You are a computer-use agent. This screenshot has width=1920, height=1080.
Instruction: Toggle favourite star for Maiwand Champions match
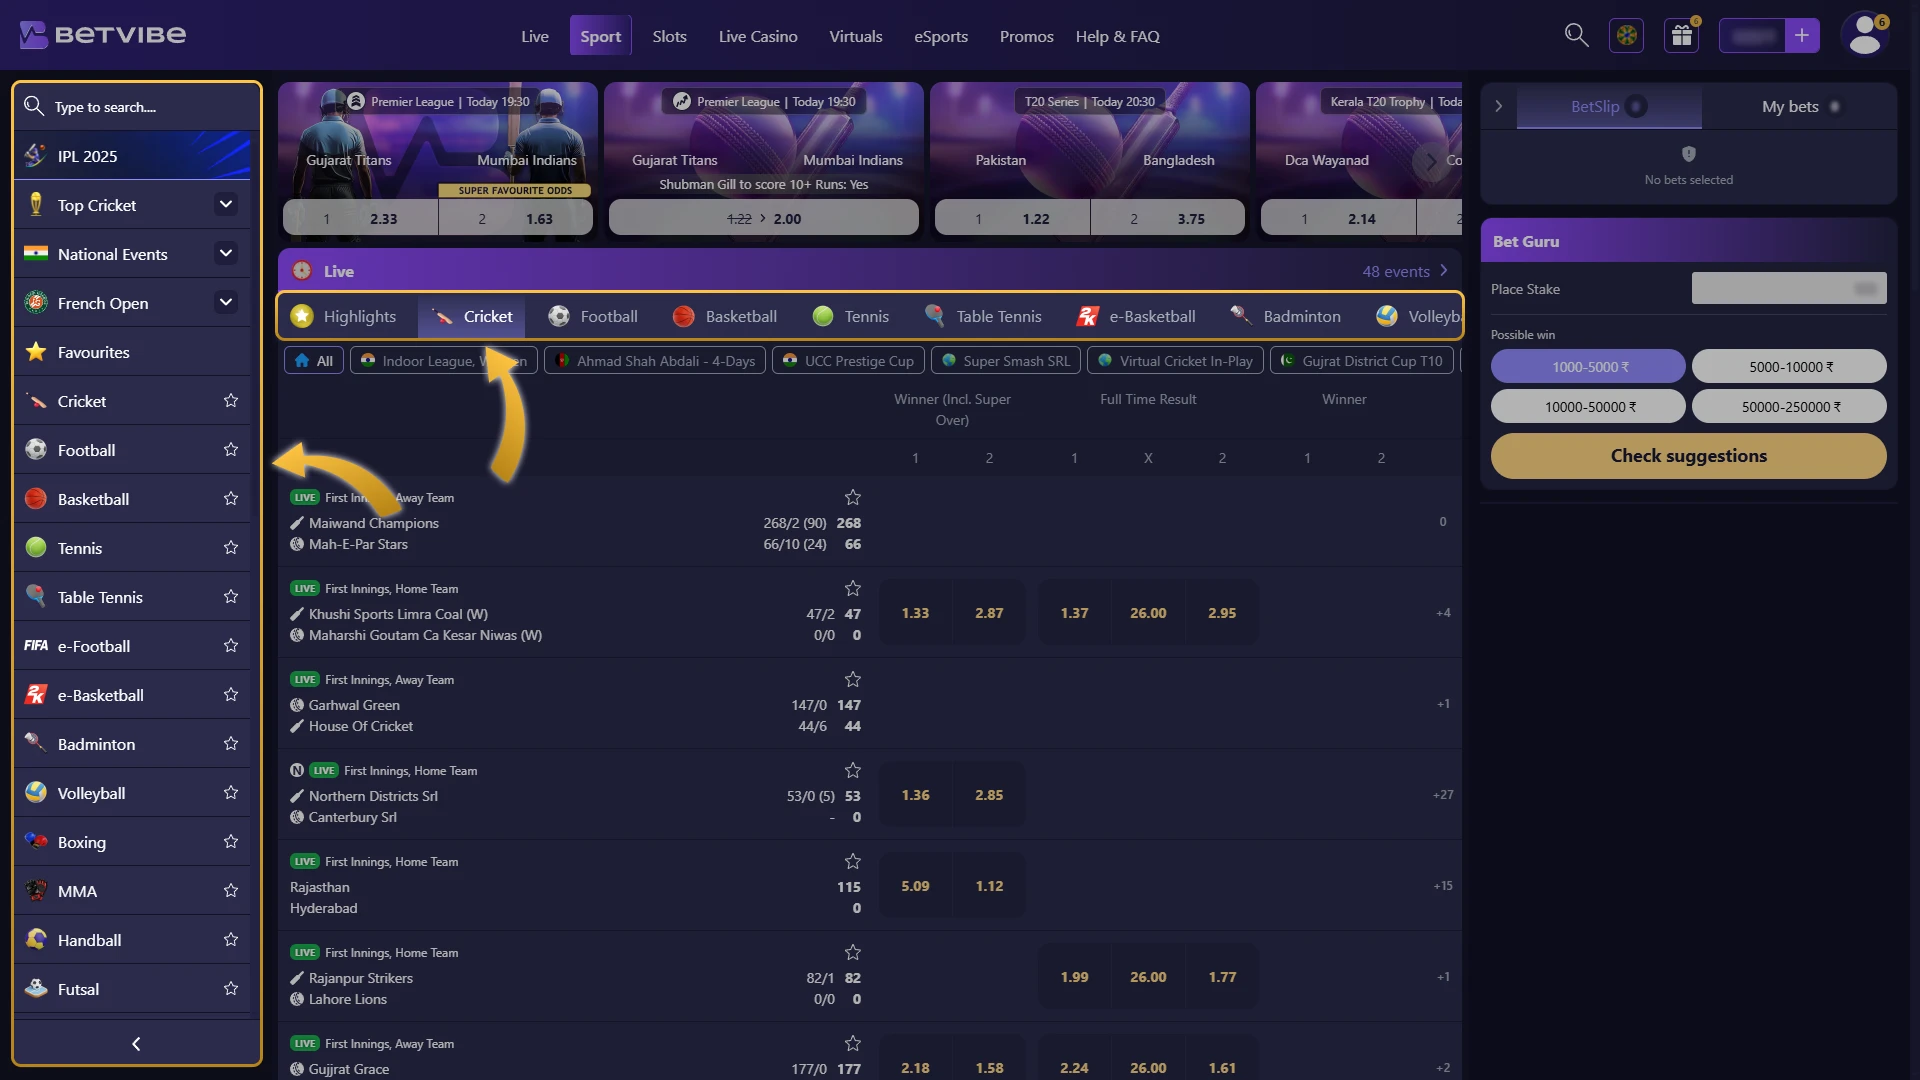pos(853,497)
